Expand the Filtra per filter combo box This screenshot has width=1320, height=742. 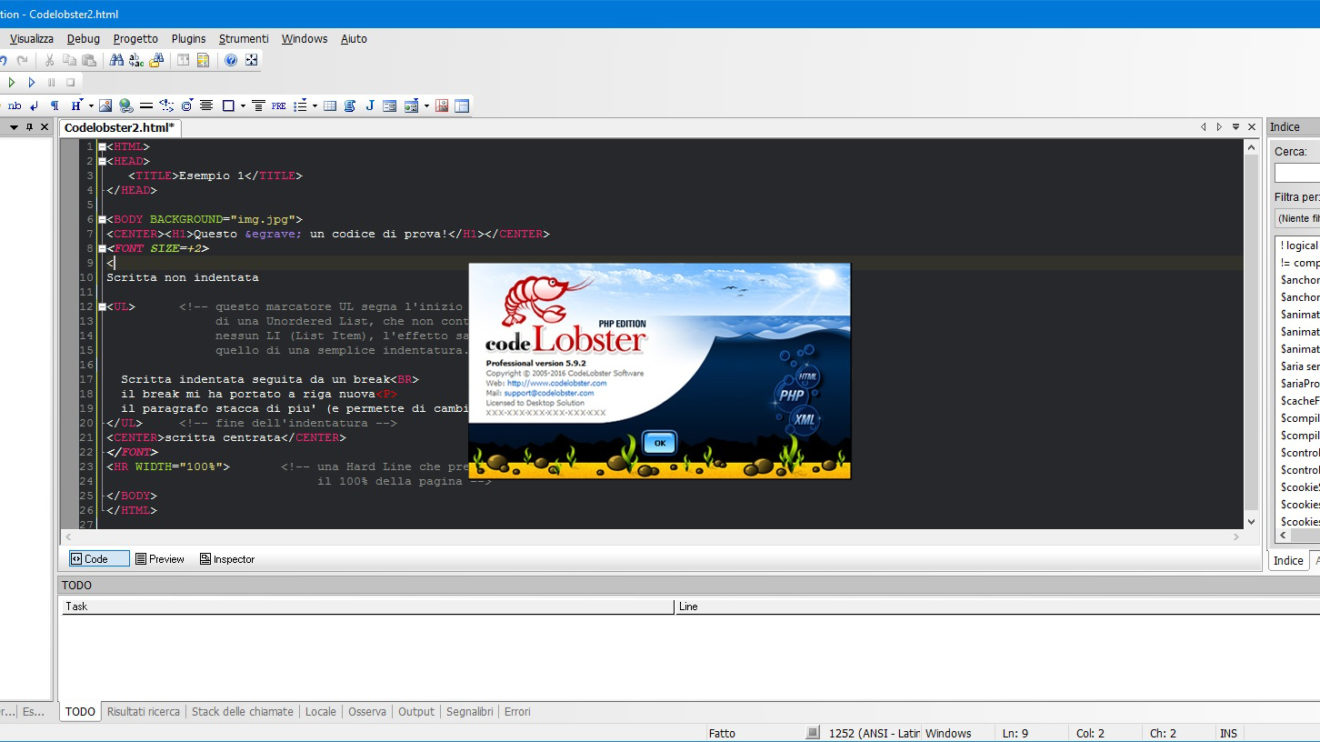(x=1296, y=218)
